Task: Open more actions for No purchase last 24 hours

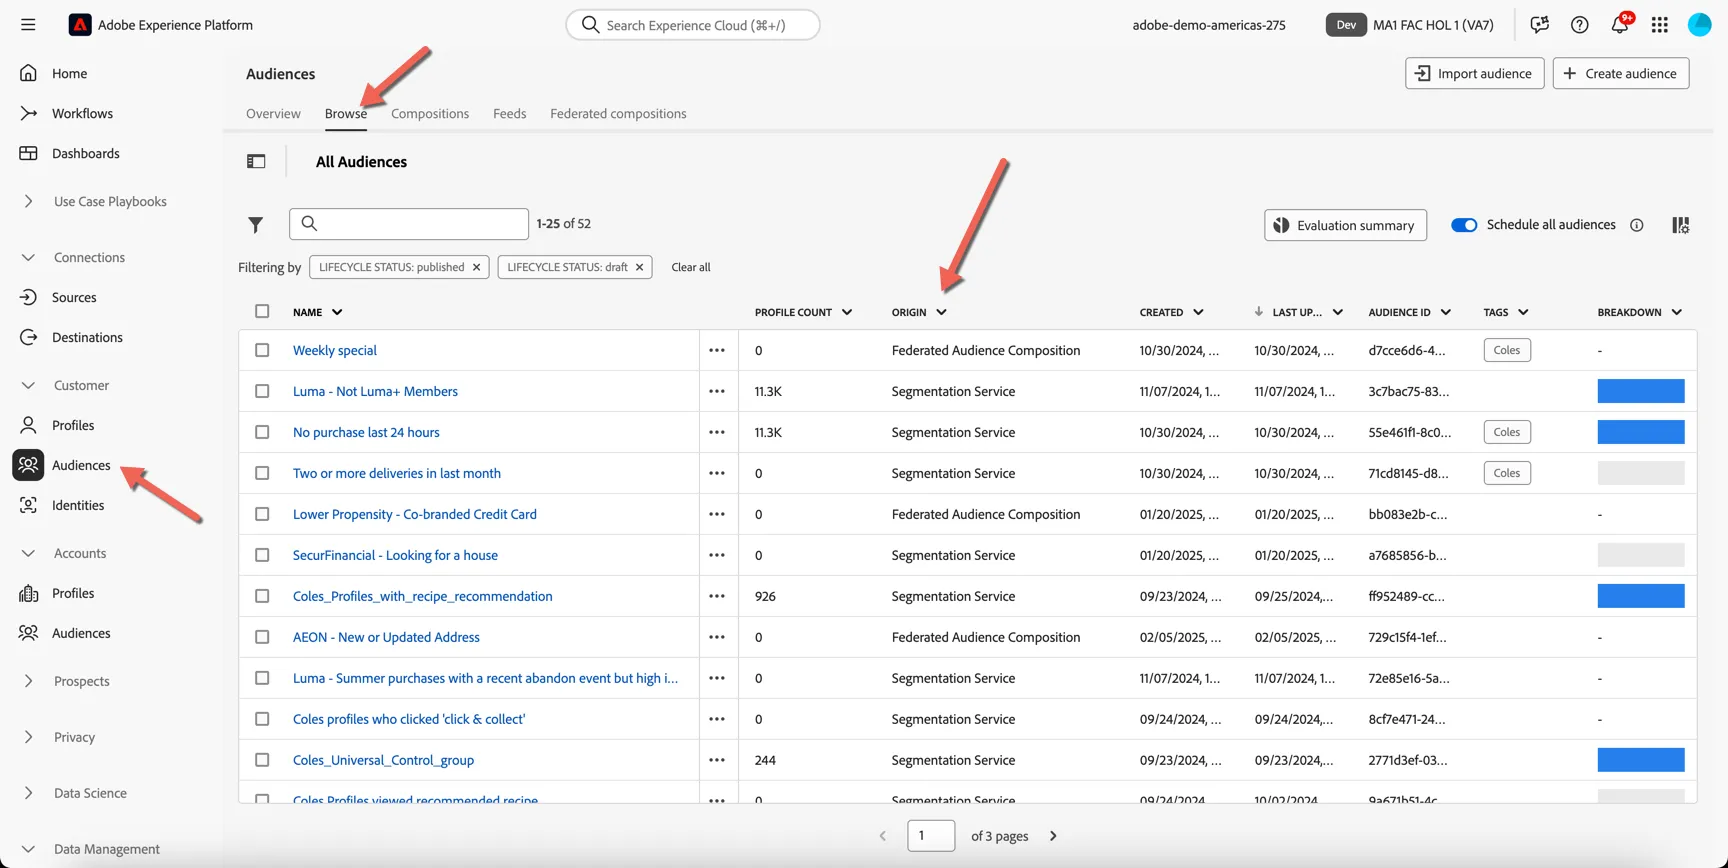Action: pos(717,433)
